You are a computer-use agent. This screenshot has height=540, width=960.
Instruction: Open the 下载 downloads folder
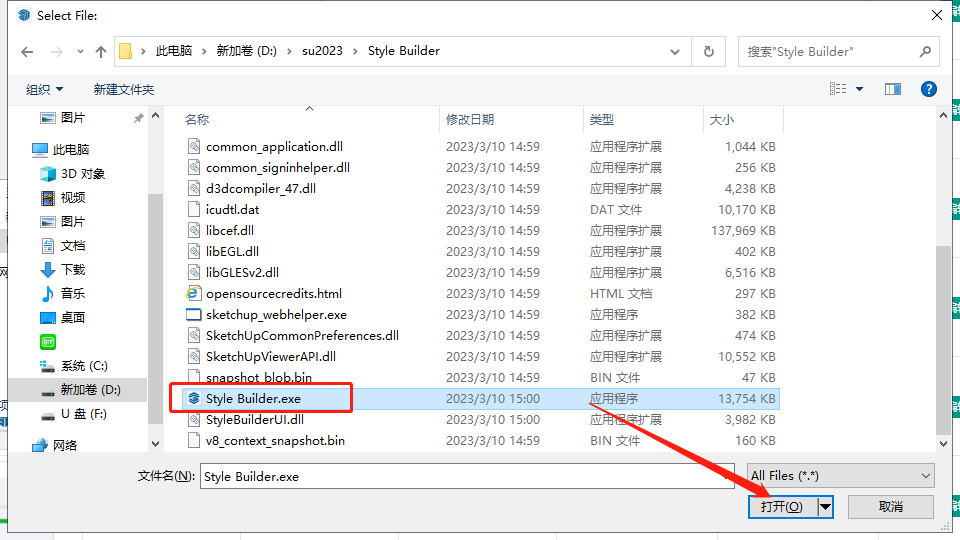point(72,269)
